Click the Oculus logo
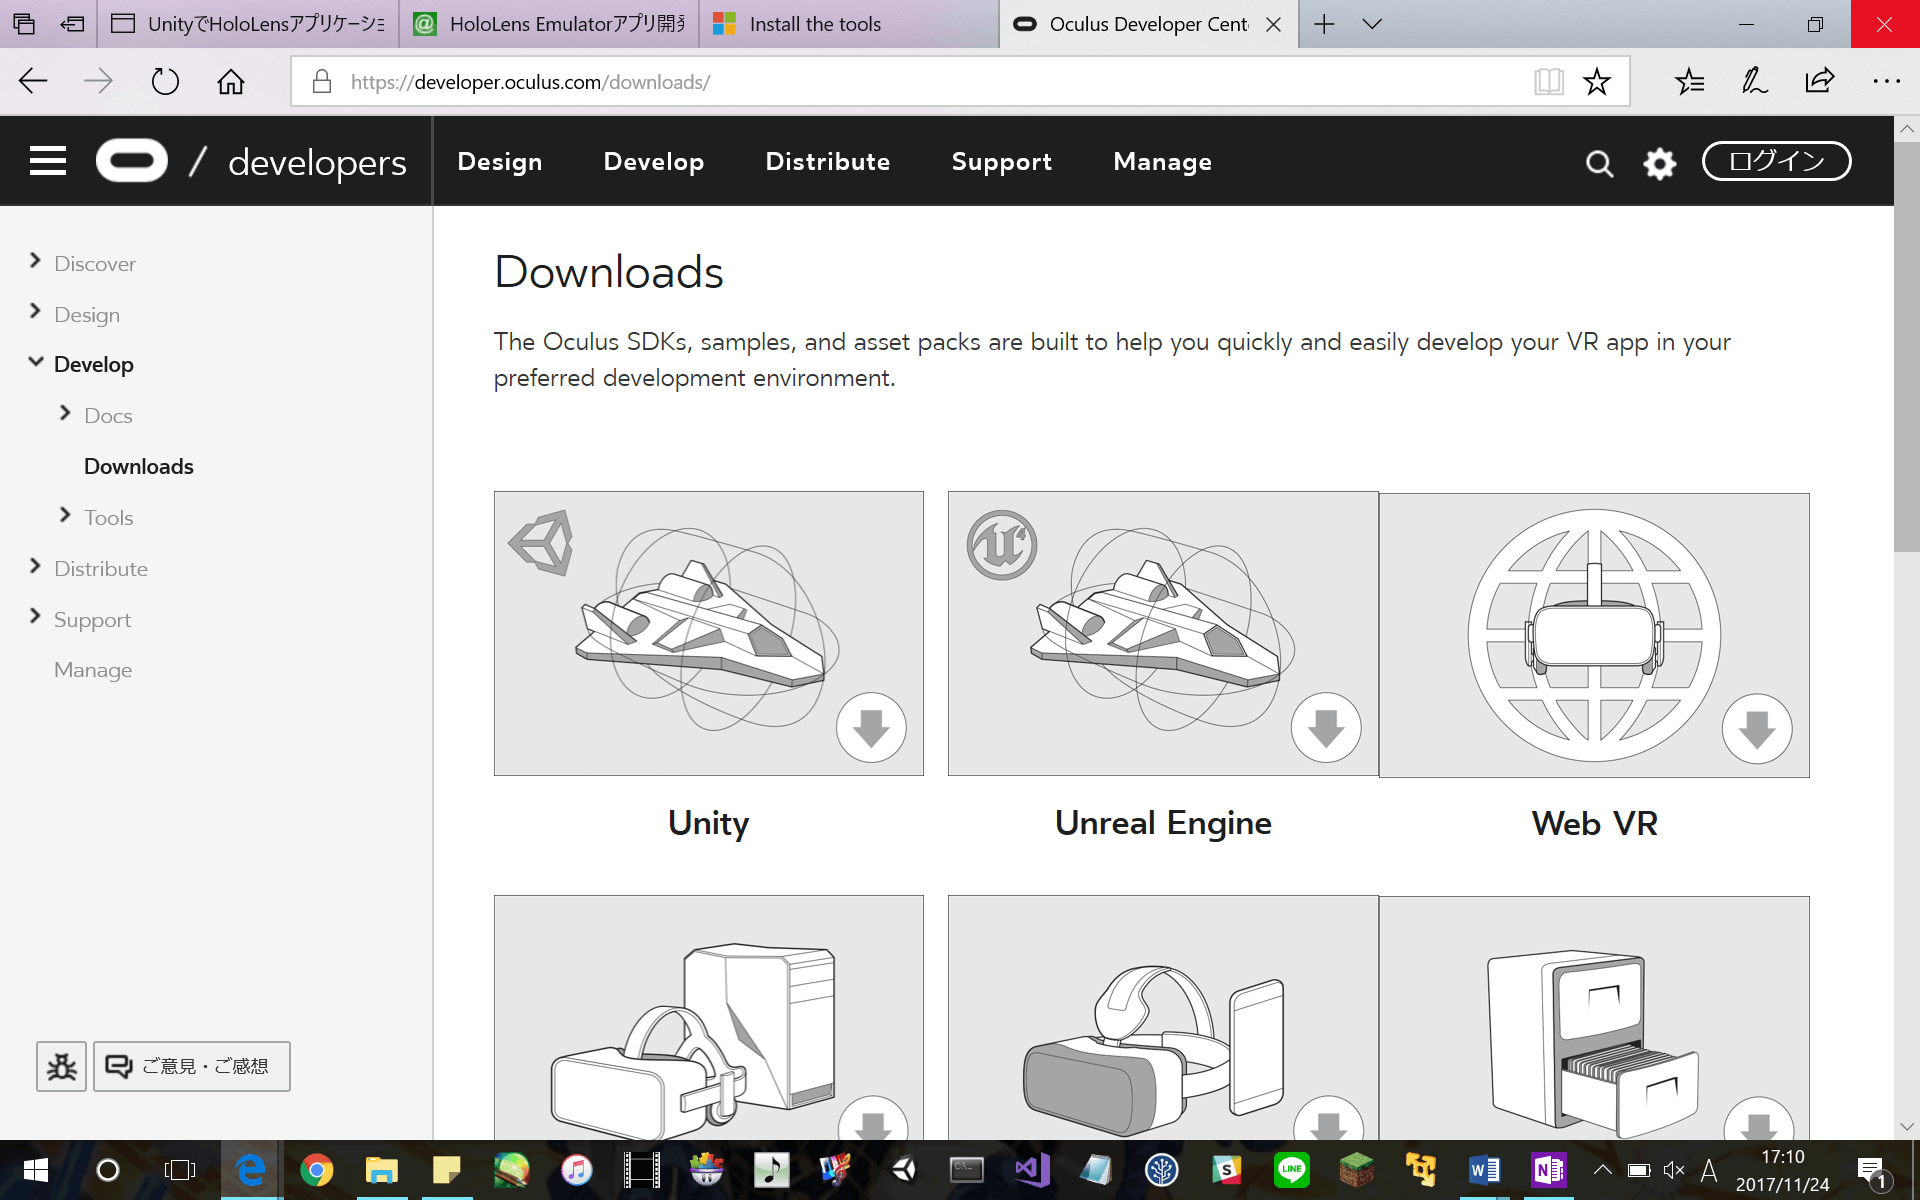Screen dimensions: 1920x1200 point(132,161)
